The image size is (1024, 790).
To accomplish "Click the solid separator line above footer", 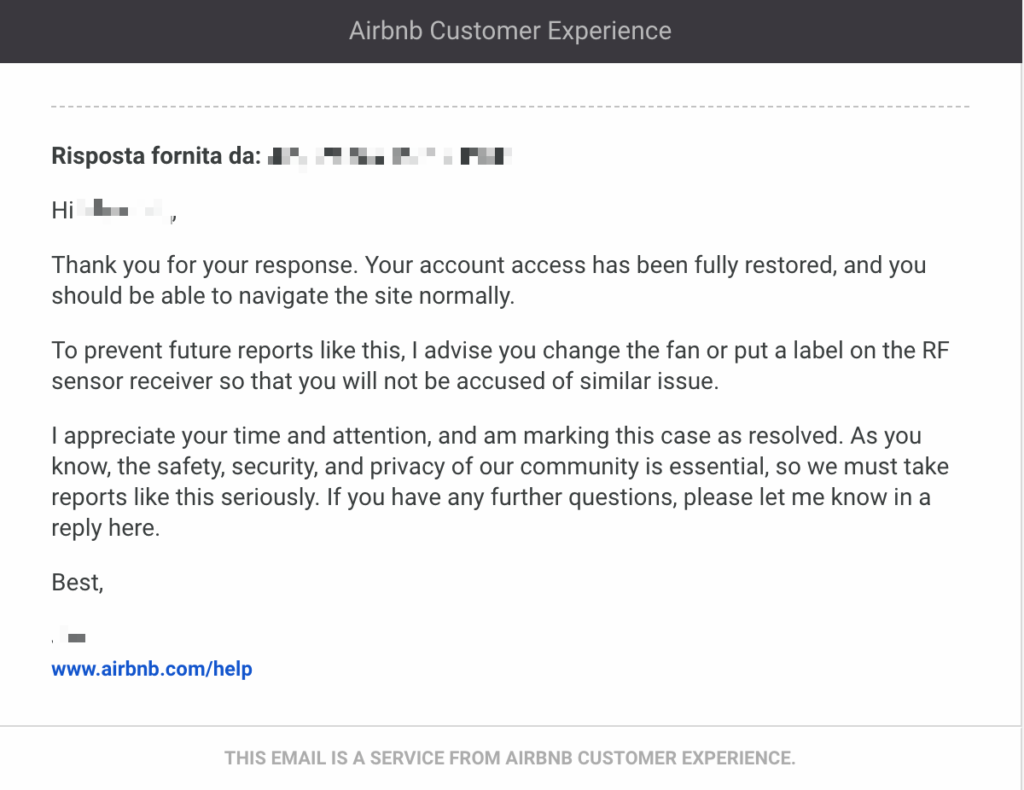I will pos(510,725).
